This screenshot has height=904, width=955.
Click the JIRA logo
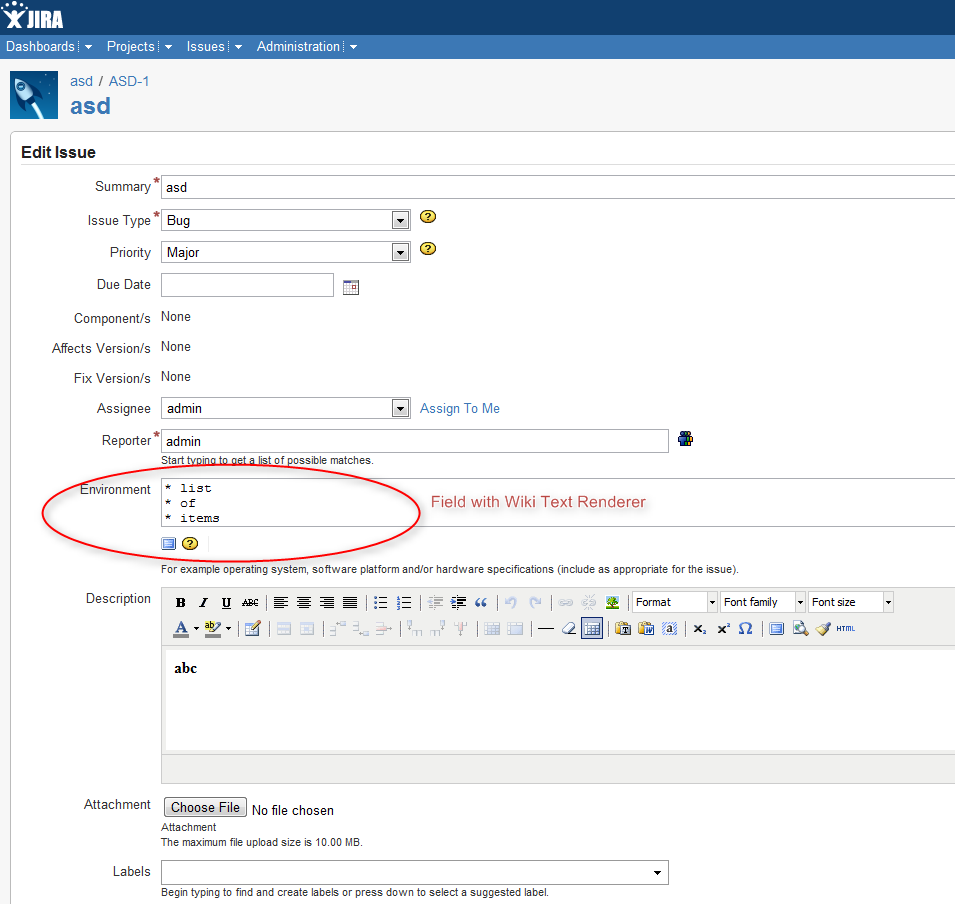coord(32,16)
